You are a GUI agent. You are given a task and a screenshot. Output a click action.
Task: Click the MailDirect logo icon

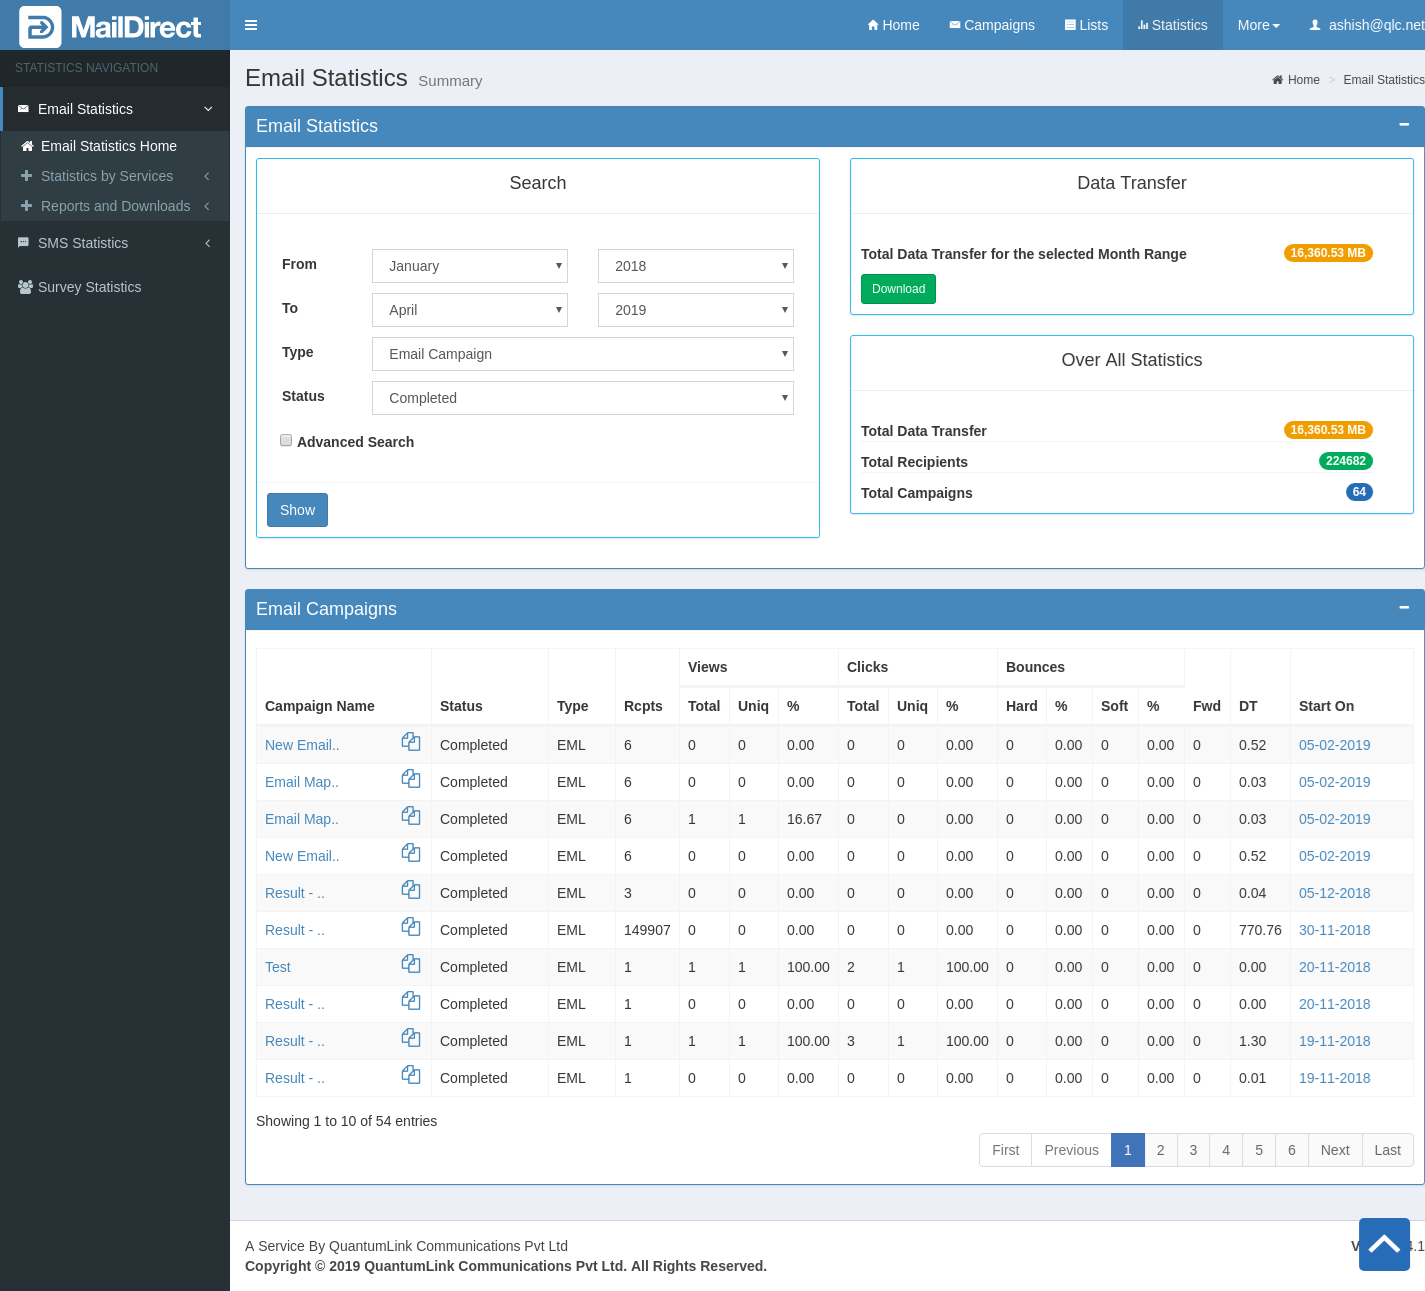pyautogui.click(x=40, y=27)
